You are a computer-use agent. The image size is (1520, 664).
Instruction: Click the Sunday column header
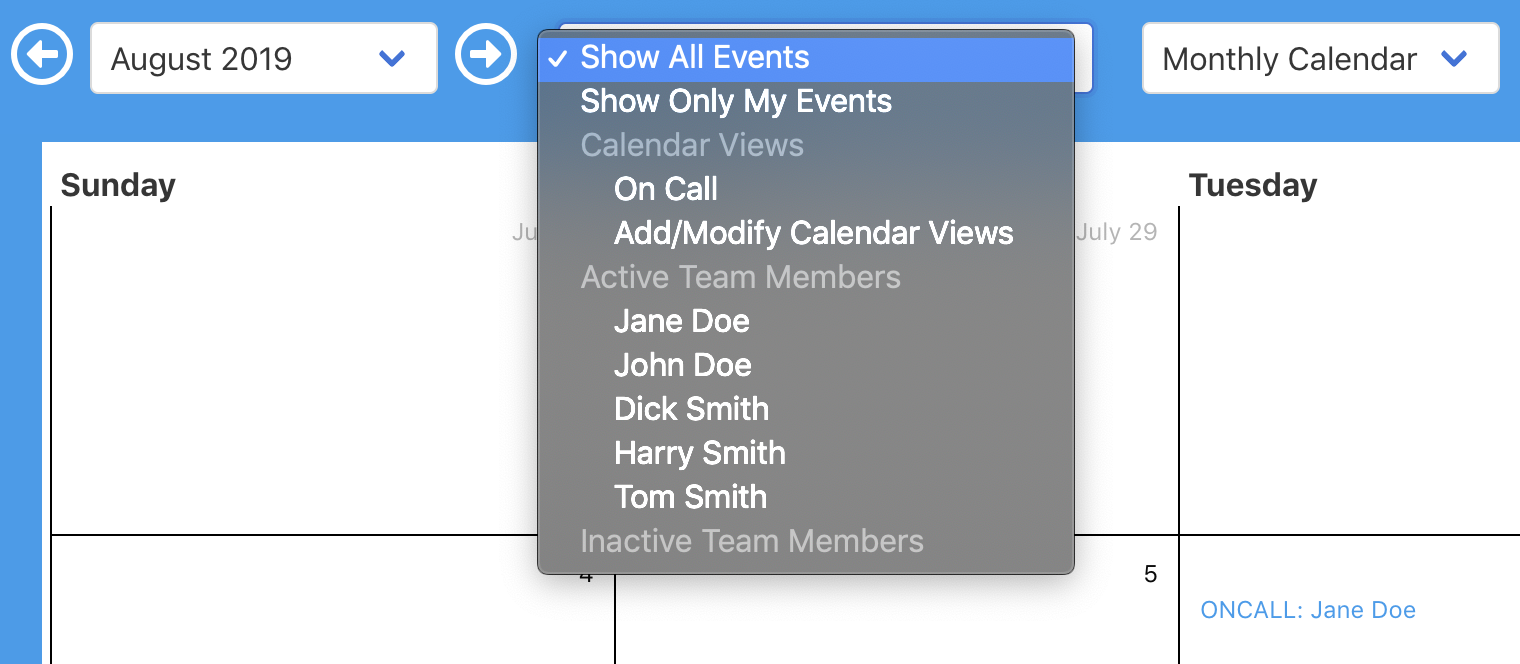(118, 185)
